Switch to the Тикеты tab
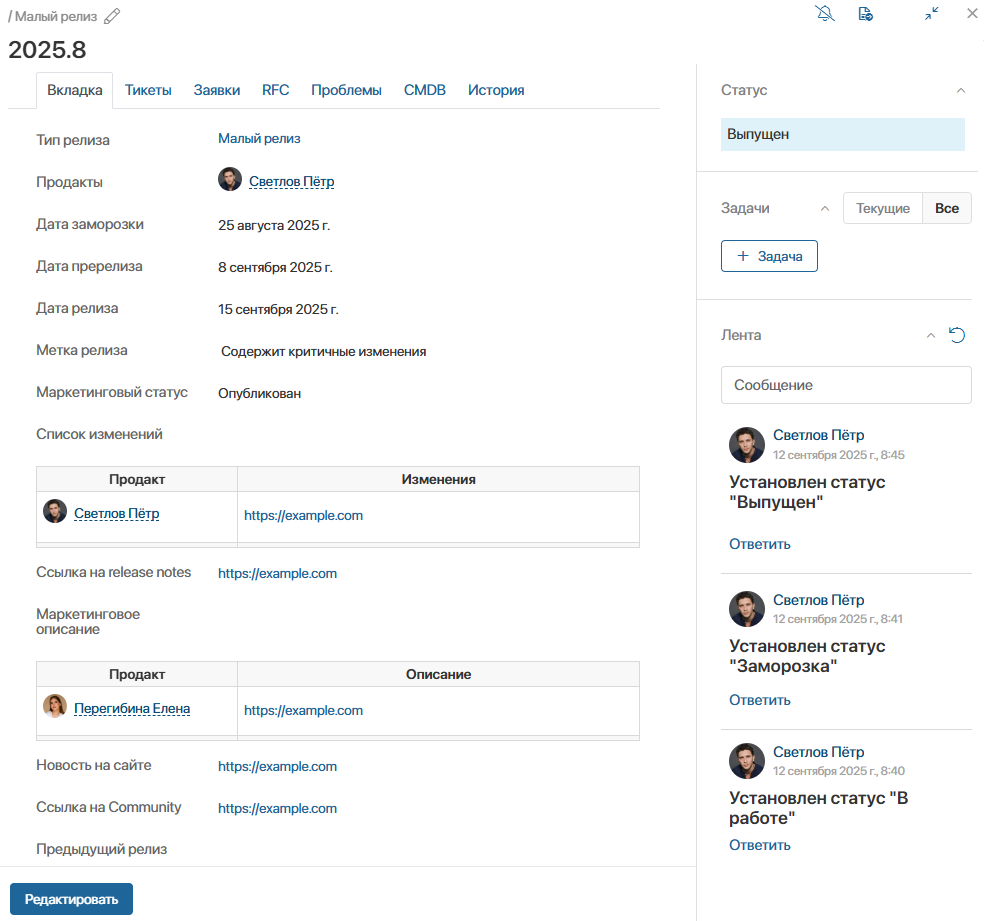The height and width of the screenshot is (921, 984). (x=148, y=90)
